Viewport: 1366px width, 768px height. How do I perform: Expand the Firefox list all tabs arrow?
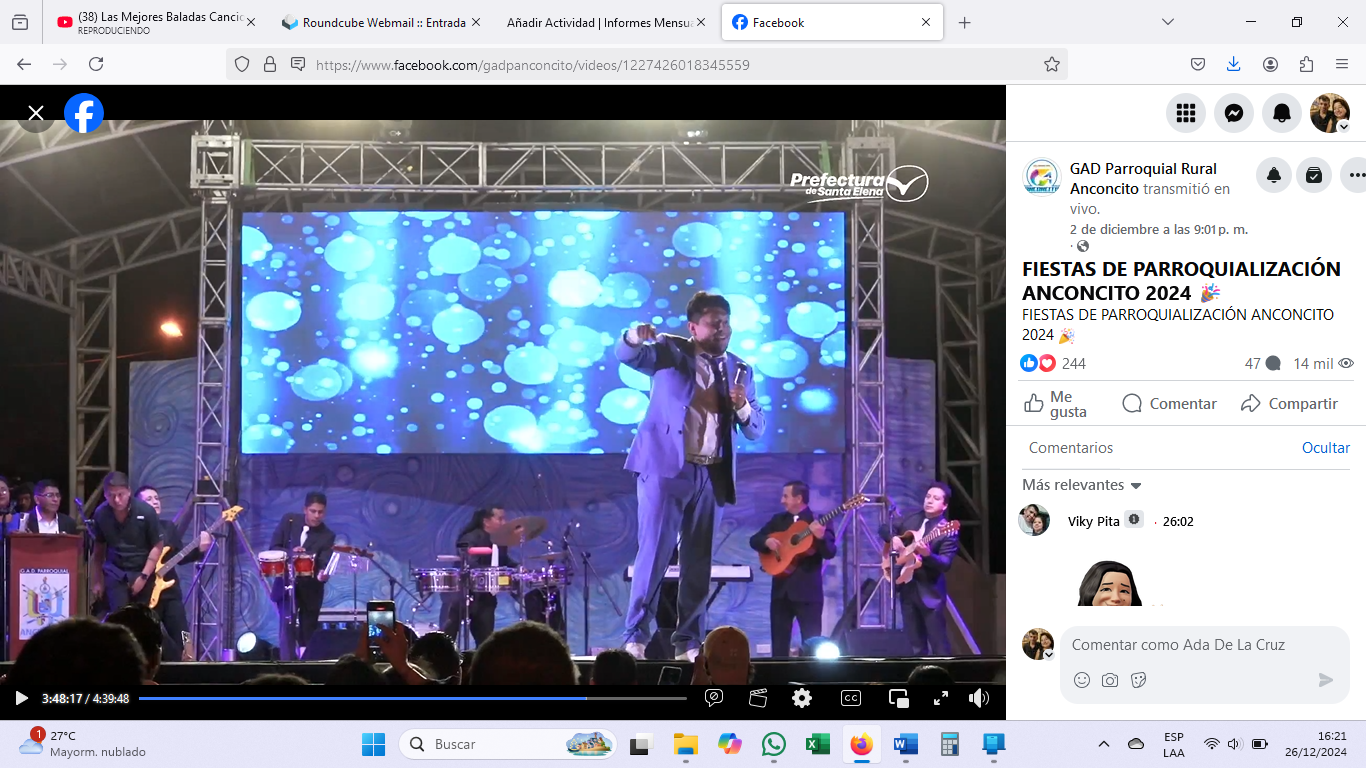[1168, 22]
